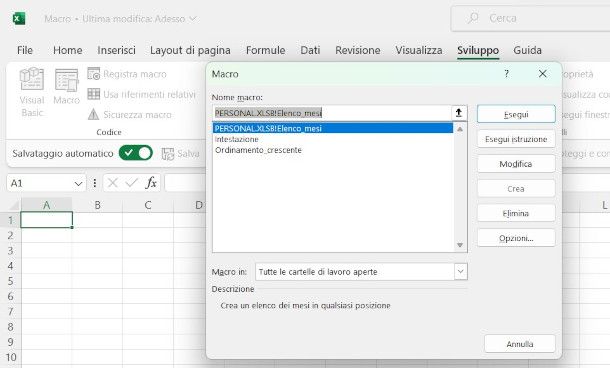The height and width of the screenshot is (368, 610).
Task: Select PERSONAL.XLSB!Elenco_mesi in list
Action: click(x=333, y=128)
